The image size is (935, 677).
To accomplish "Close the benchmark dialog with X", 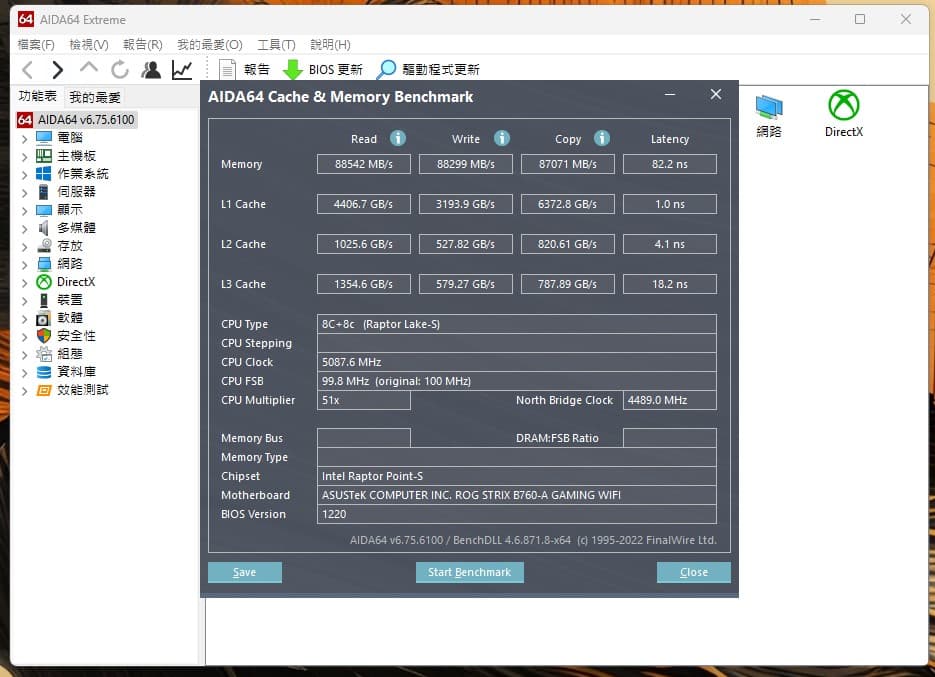I will (716, 94).
